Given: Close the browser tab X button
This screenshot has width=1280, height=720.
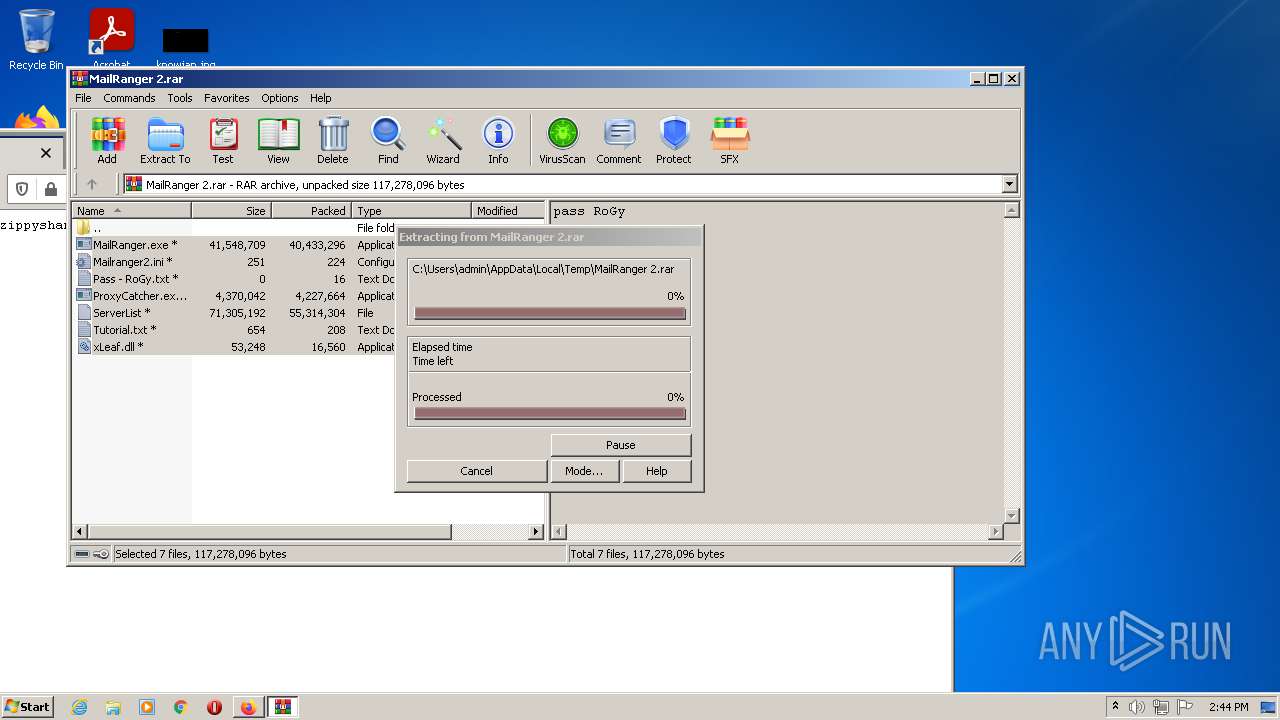Looking at the screenshot, I should click(45, 153).
